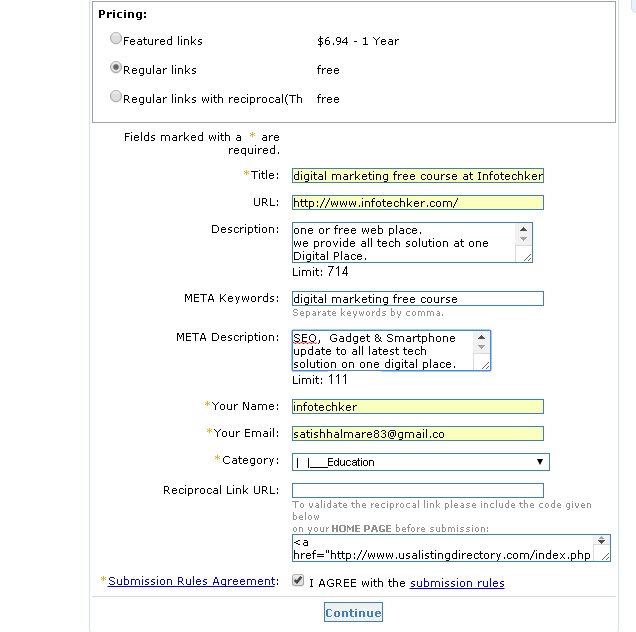The width and height of the screenshot is (636, 632).
Task: Click the META Description scroll up arrow
Action: point(481,337)
